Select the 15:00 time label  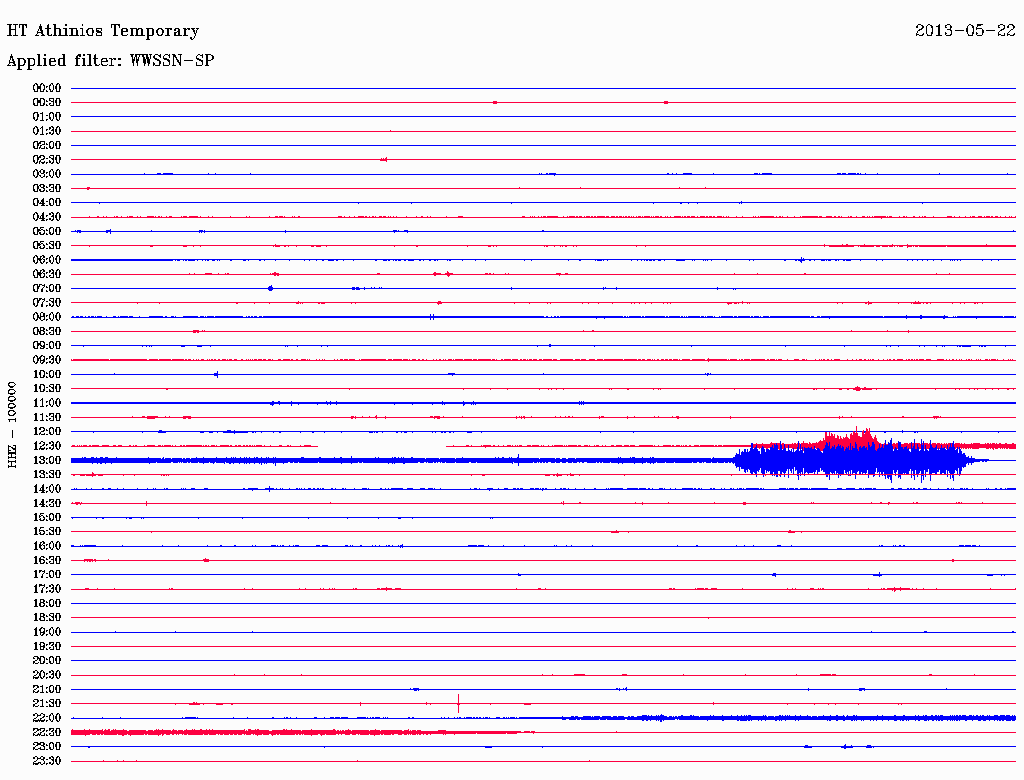coord(47,517)
